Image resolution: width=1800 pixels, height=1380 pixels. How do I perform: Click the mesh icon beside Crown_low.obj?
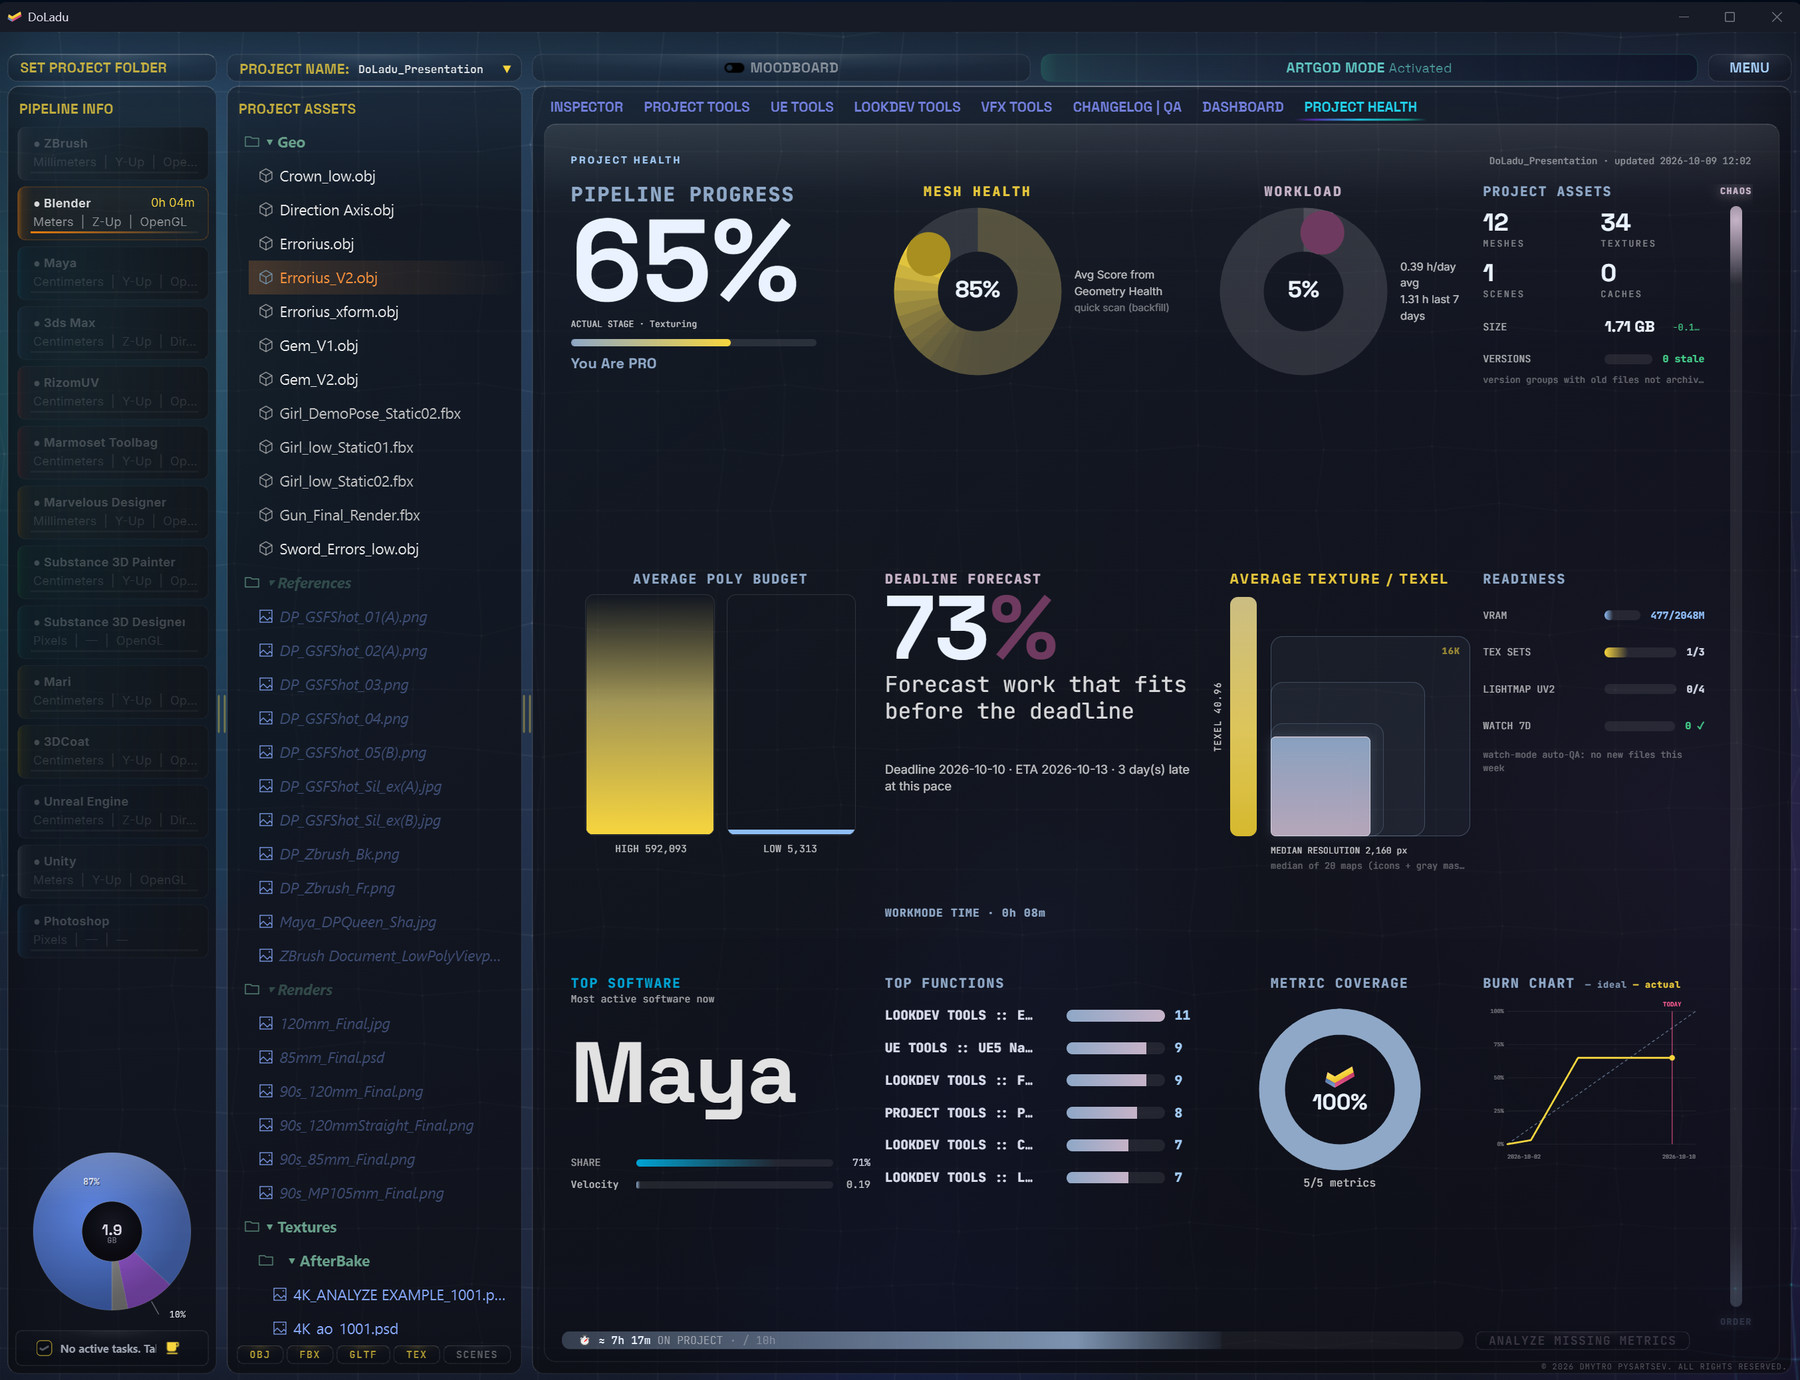click(266, 176)
